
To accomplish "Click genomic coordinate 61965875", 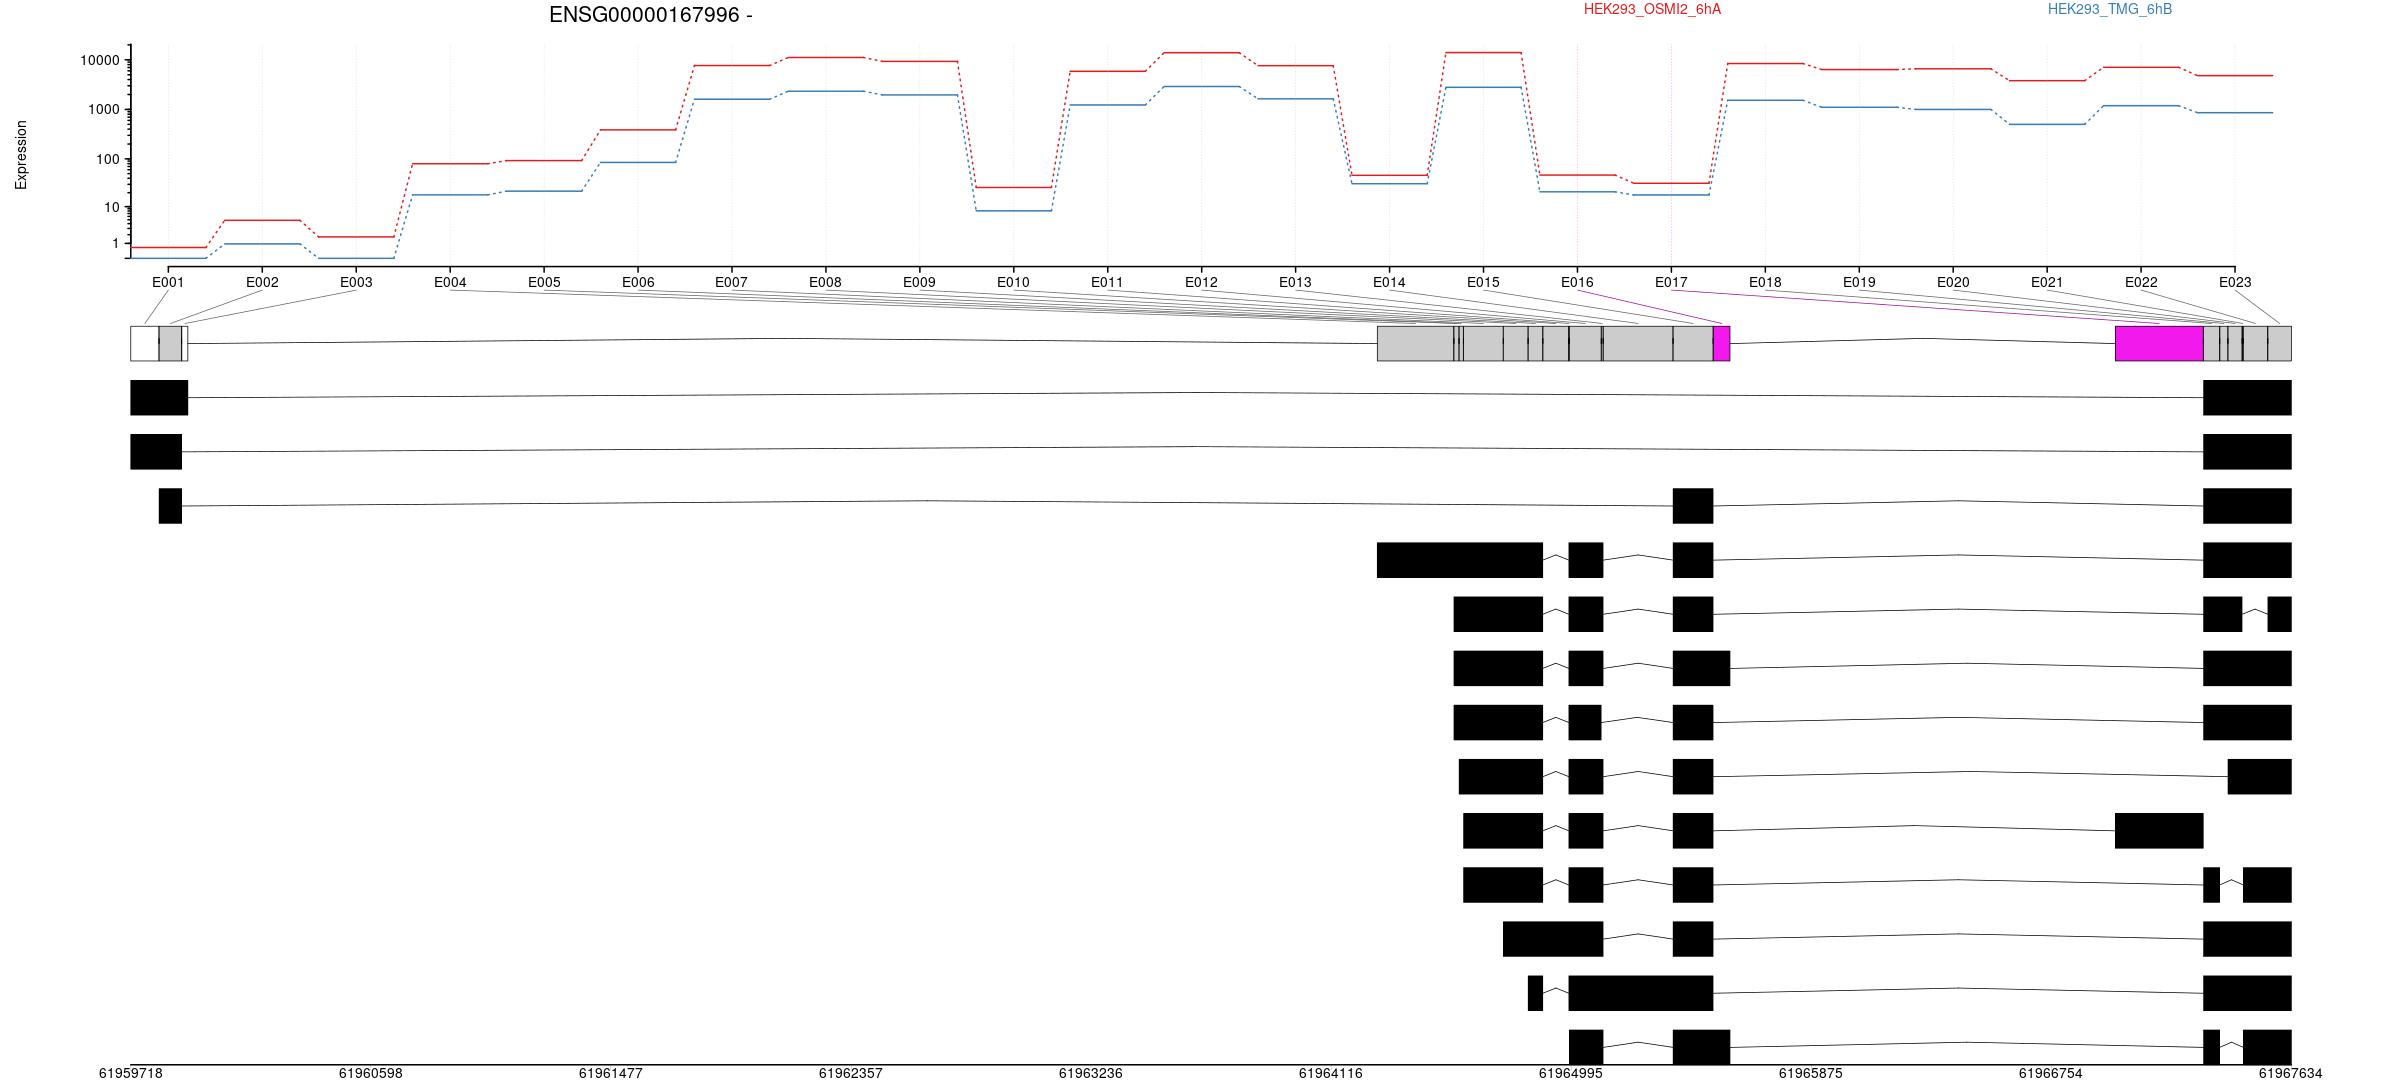I will coord(1810,1073).
